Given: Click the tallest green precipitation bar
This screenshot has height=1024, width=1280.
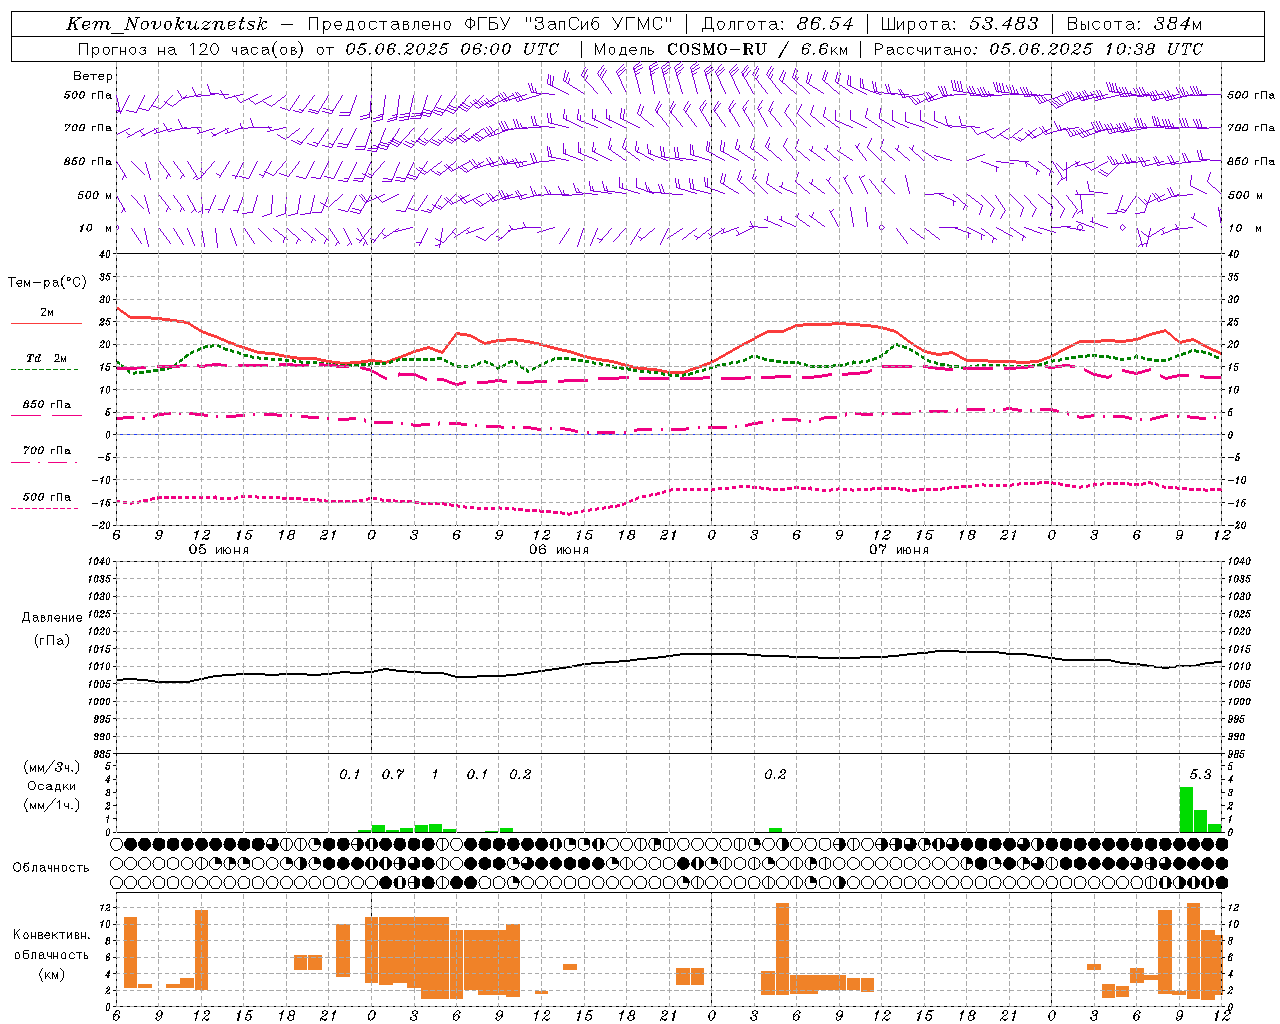Looking at the screenshot, I should point(1186,809).
